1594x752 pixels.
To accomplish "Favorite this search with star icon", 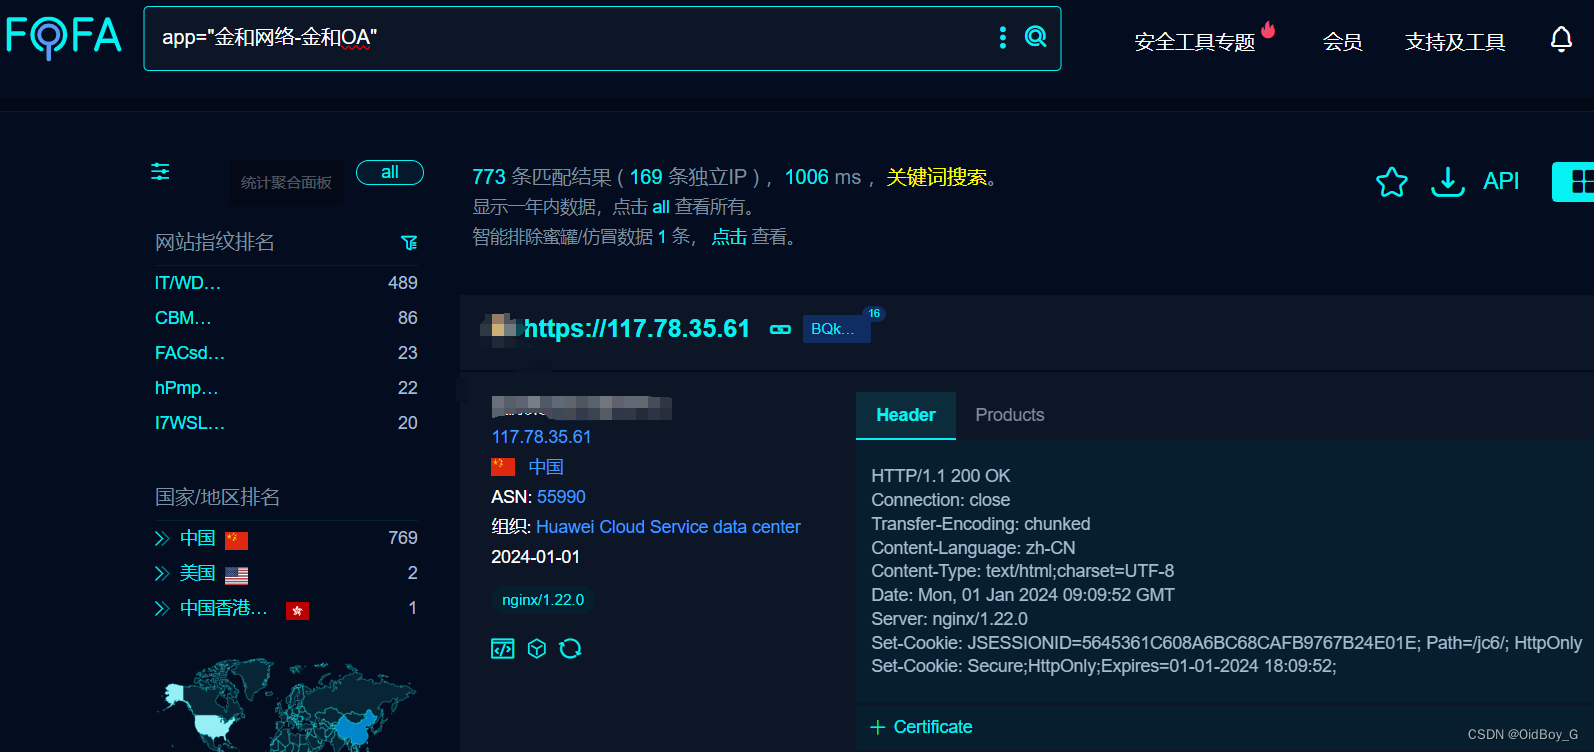I will [x=1392, y=182].
